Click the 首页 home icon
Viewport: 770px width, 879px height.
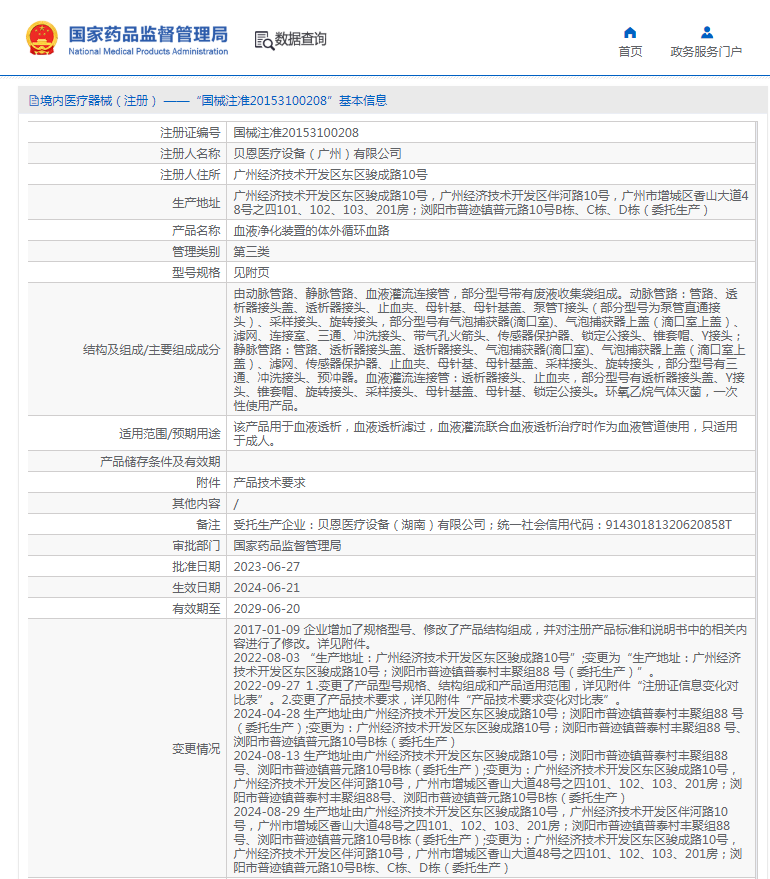[630, 33]
